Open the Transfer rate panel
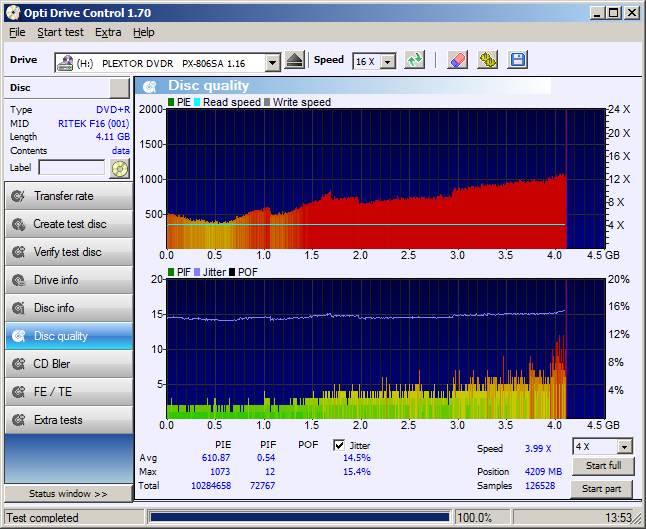Viewport: 646px width, 529px height. coord(69,196)
